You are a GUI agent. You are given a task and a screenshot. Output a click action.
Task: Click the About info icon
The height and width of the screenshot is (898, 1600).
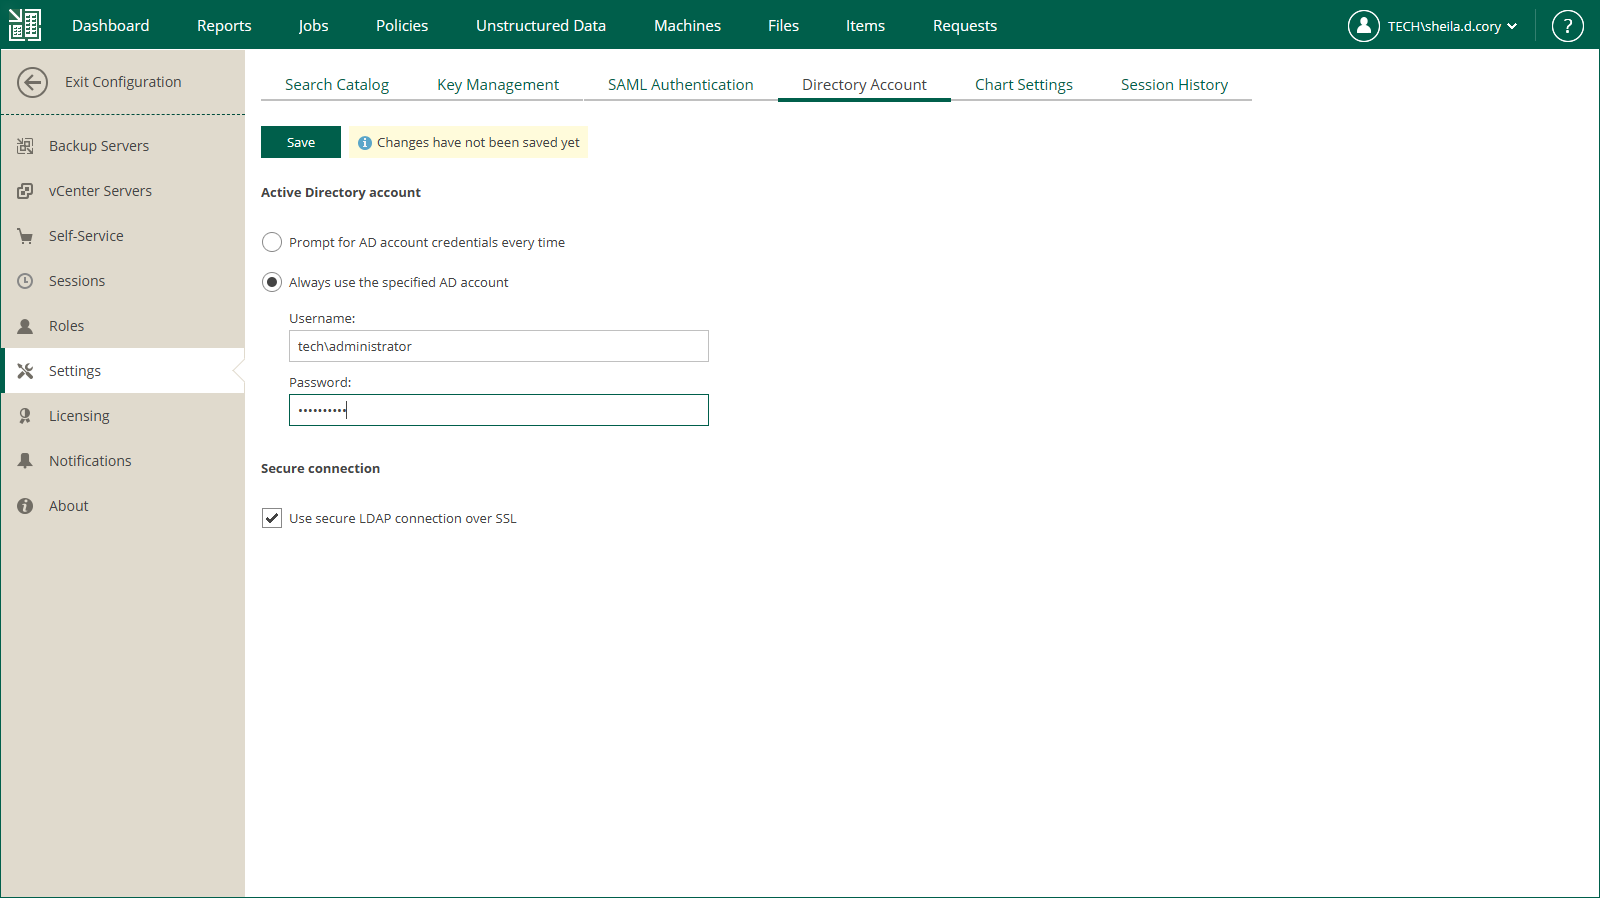pyautogui.click(x=25, y=506)
